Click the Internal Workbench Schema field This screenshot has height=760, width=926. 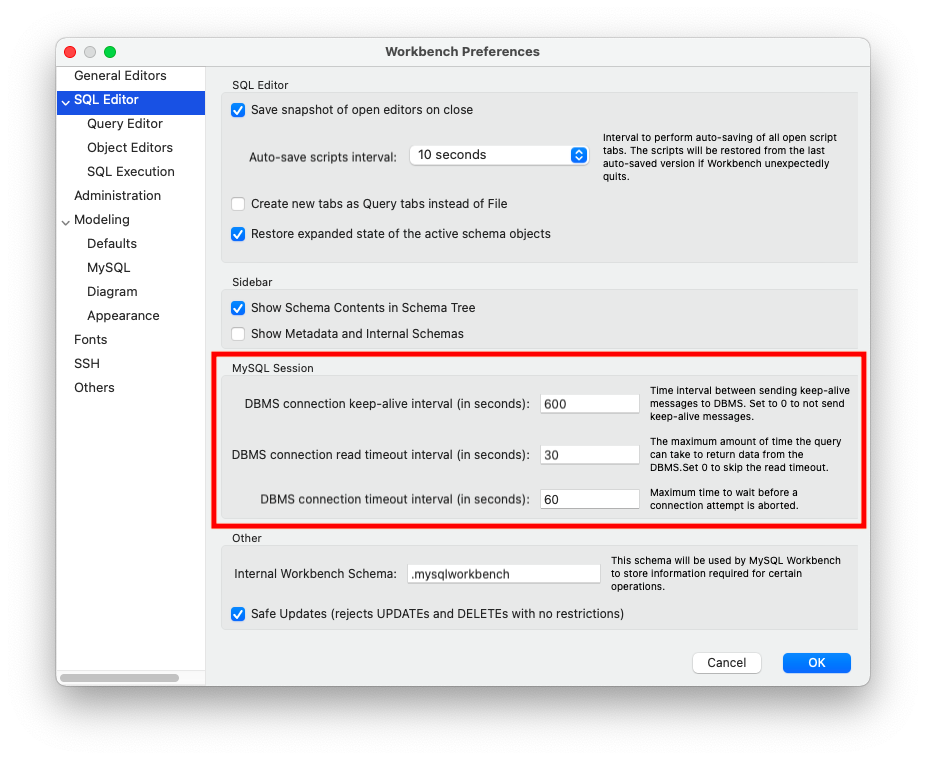click(504, 574)
